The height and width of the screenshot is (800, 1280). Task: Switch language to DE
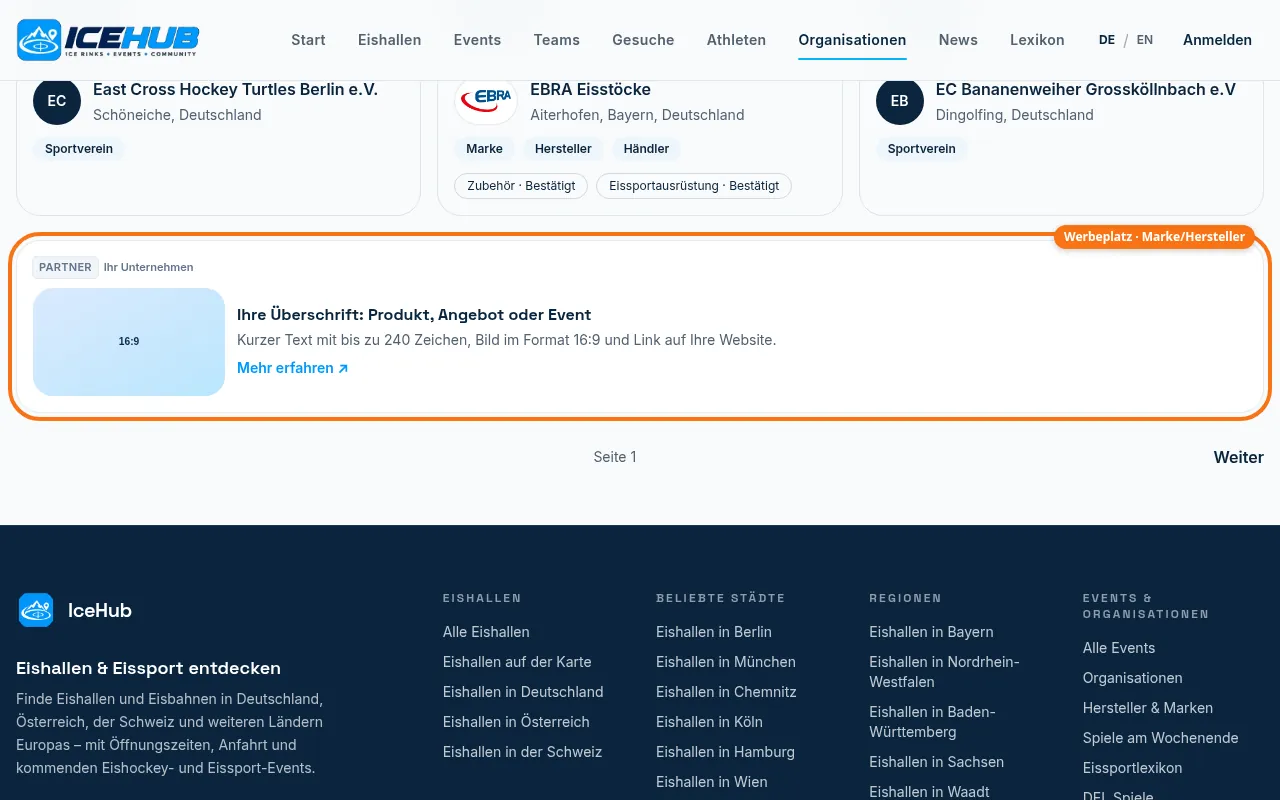[1107, 40]
